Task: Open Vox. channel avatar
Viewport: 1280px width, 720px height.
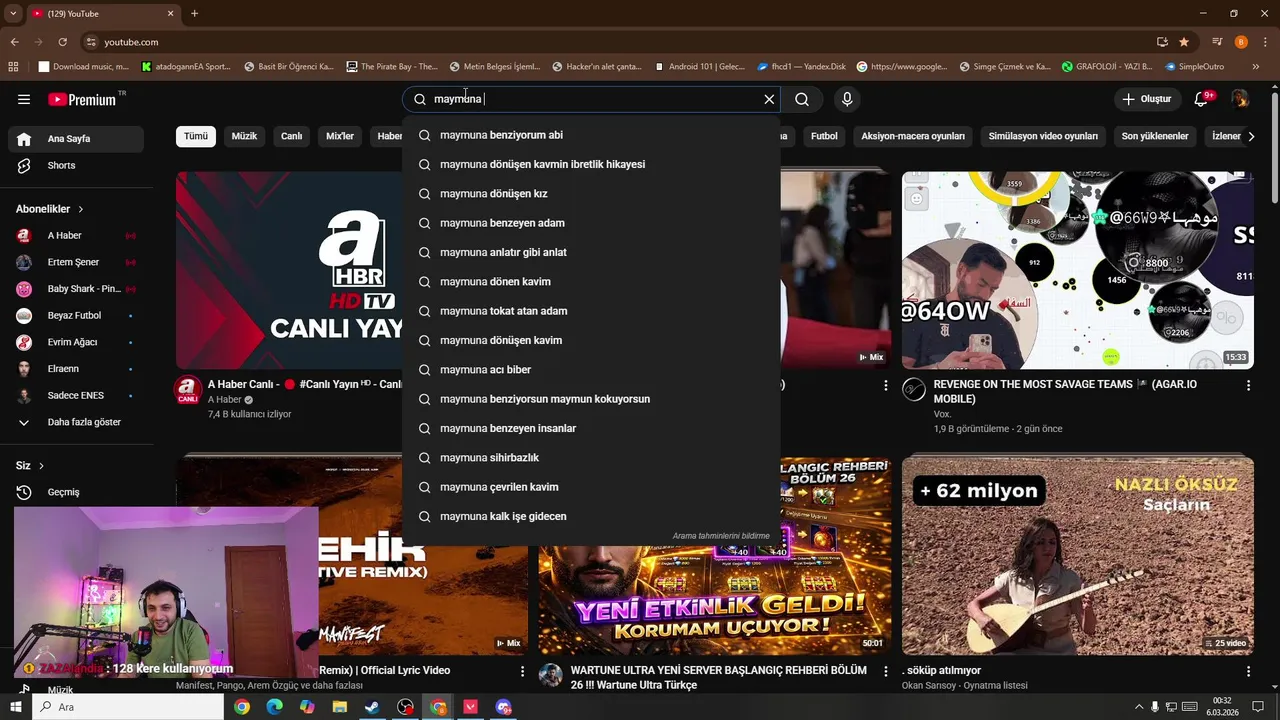Action: [914, 389]
